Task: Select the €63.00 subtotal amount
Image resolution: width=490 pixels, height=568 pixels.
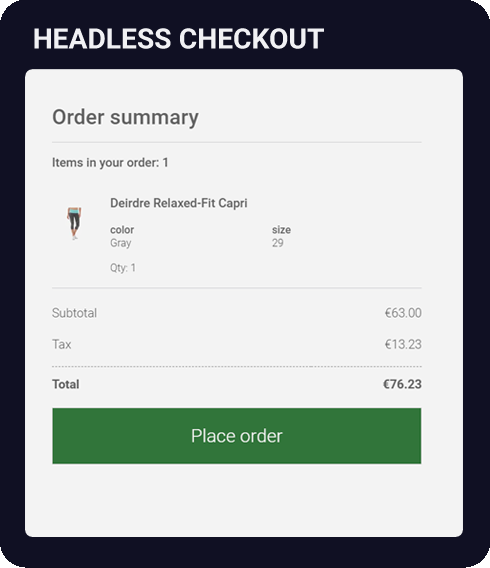Action: [403, 313]
